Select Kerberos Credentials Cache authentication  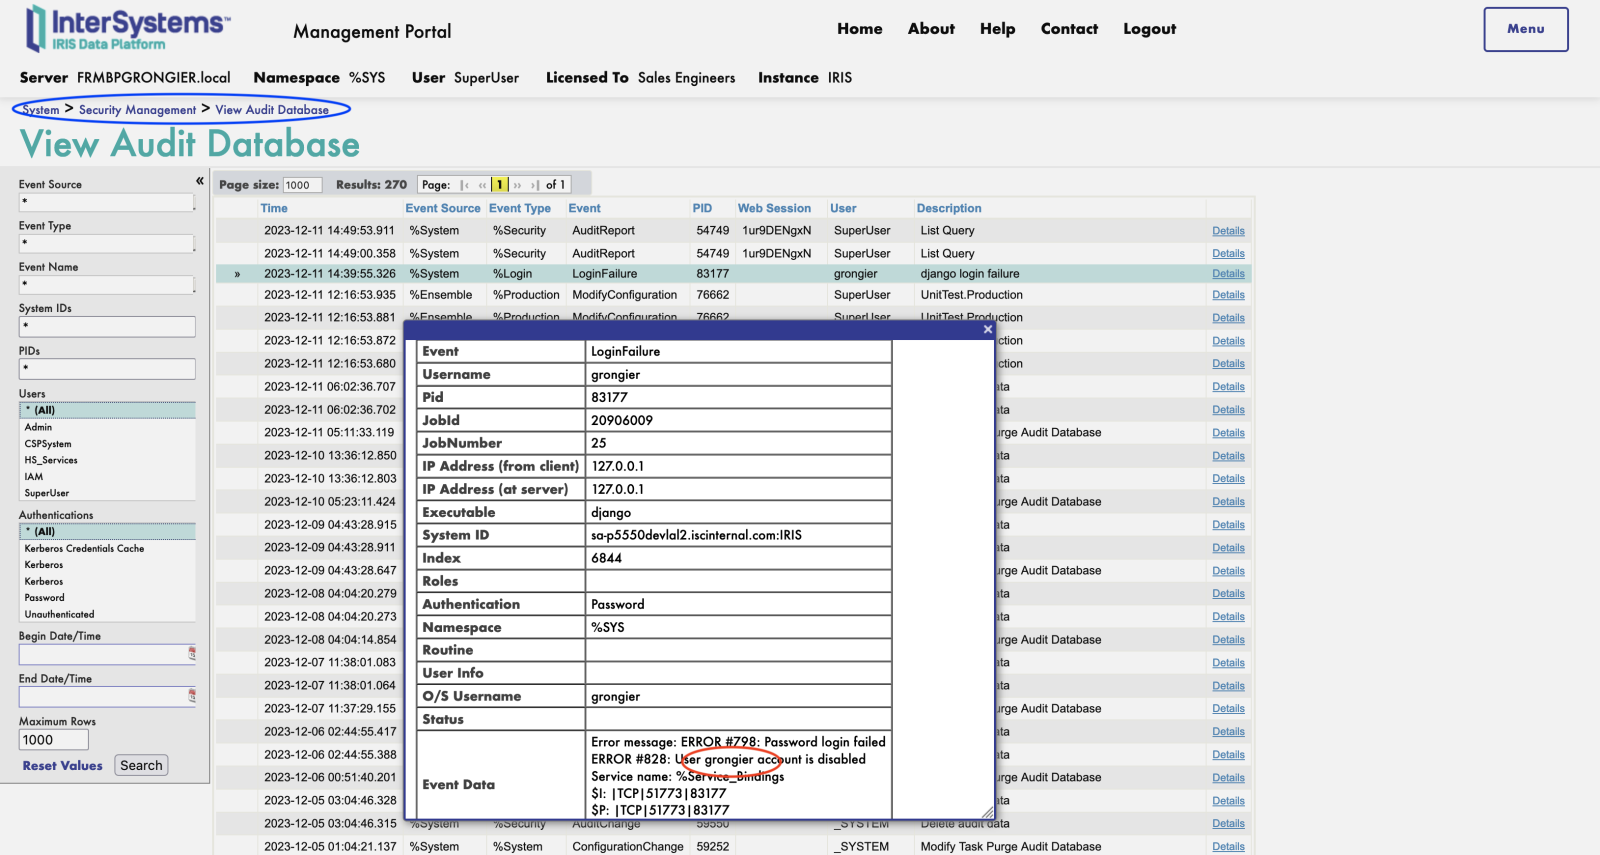click(84, 548)
